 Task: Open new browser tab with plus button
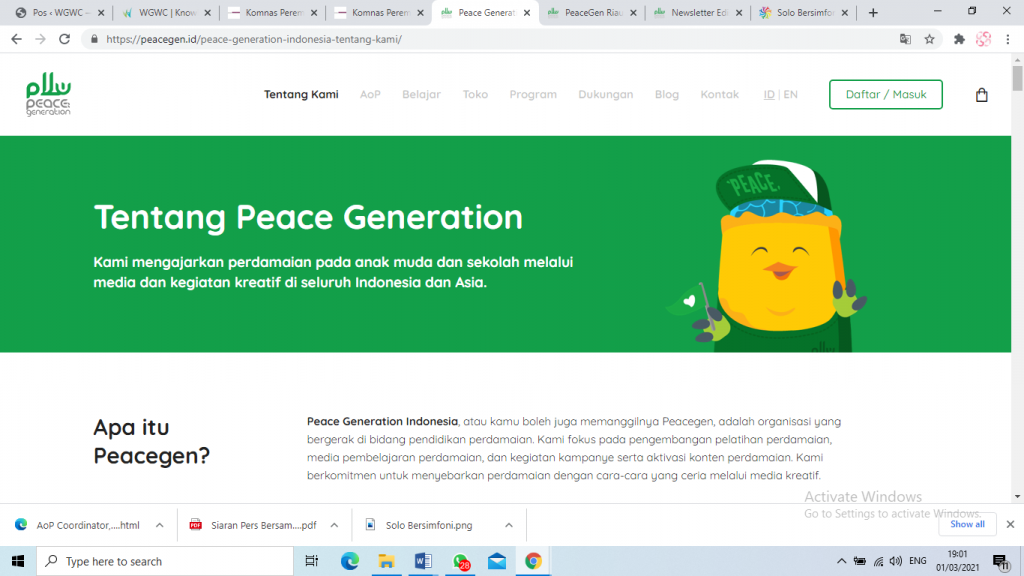tap(873, 13)
